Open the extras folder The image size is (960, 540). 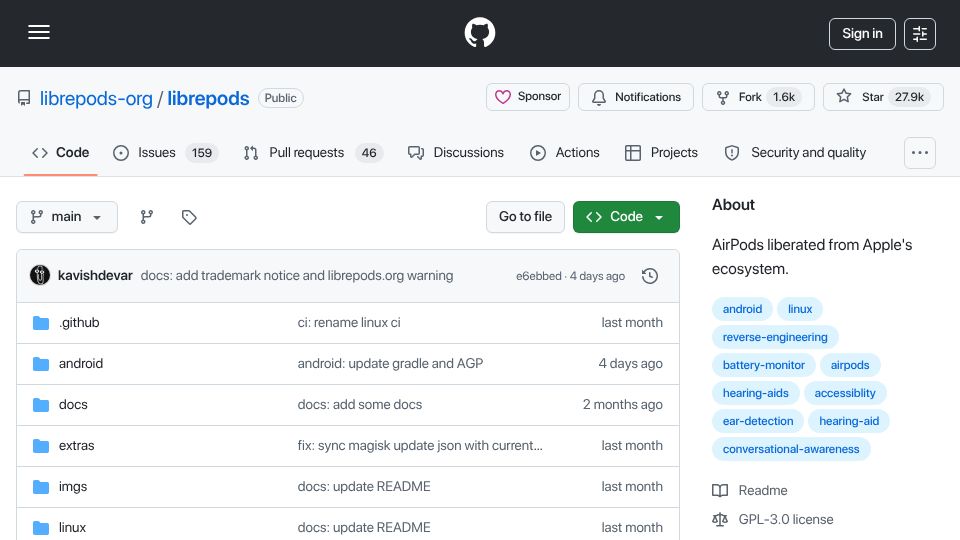[77, 446]
